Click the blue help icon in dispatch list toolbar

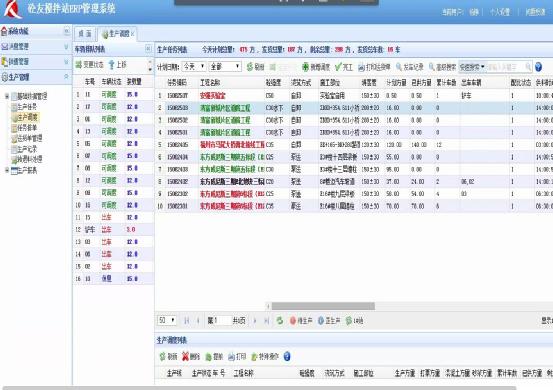pos(287,357)
